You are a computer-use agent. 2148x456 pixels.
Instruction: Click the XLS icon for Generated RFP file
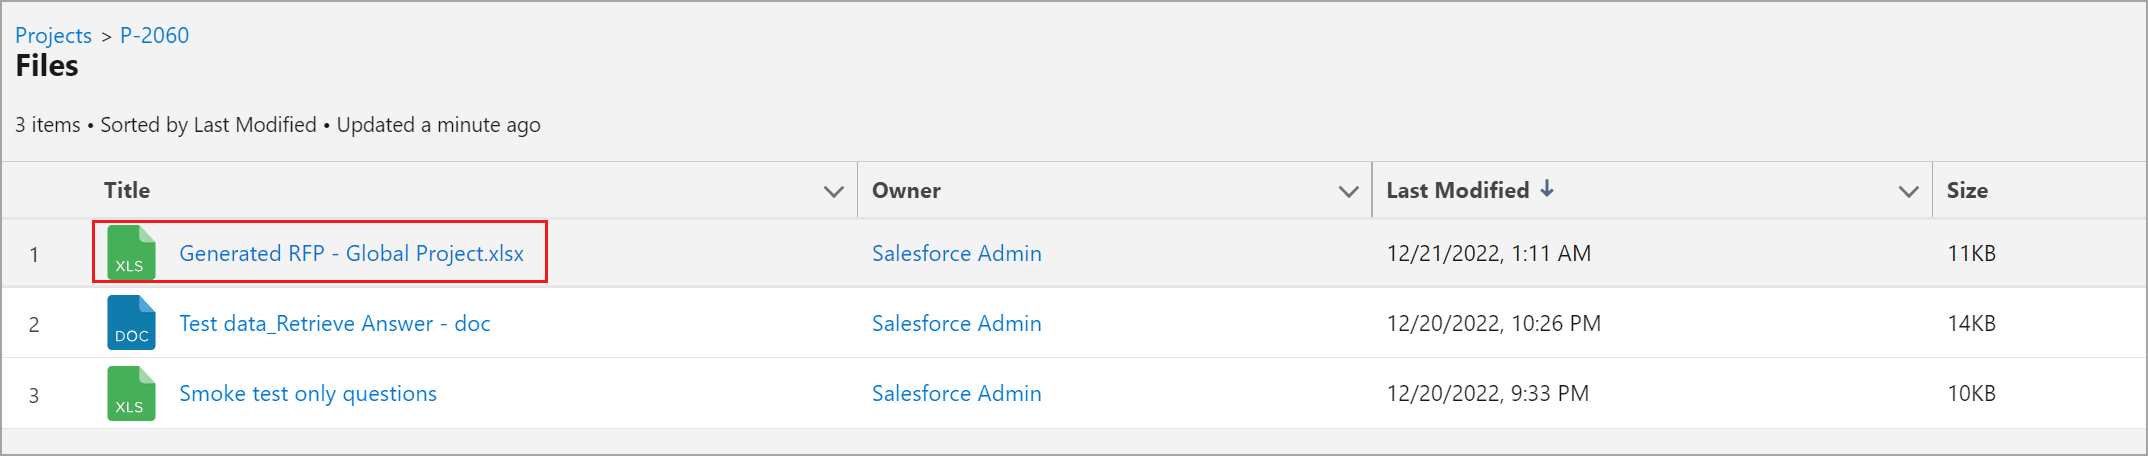[x=131, y=252]
